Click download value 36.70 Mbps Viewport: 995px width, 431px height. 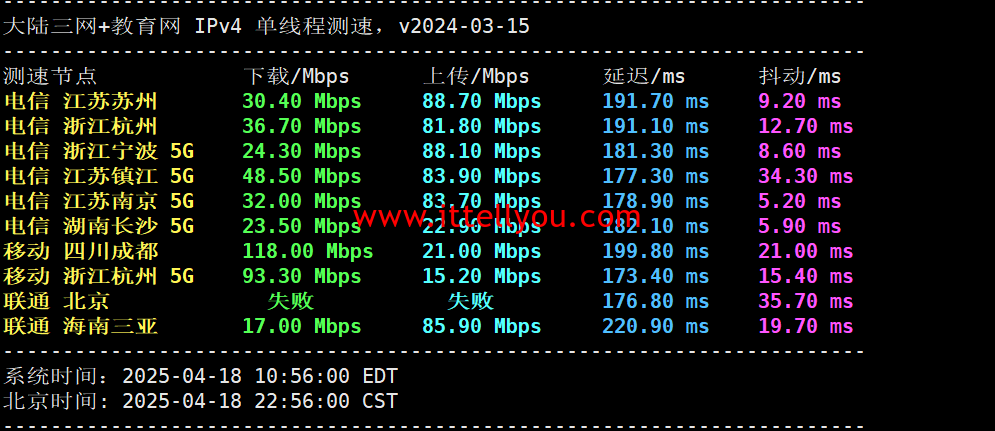pyautogui.click(x=302, y=126)
